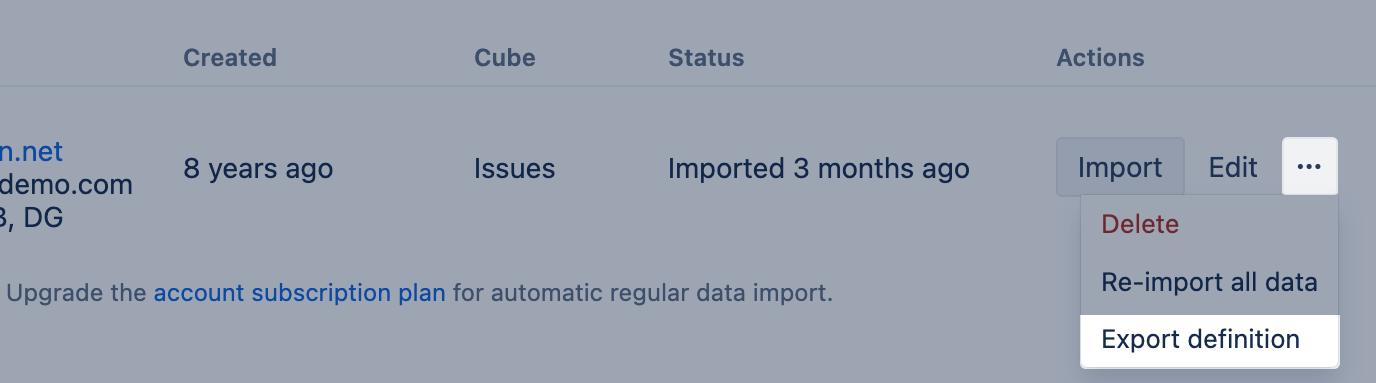Image resolution: width=1376 pixels, height=383 pixels.
Task: Click the 8 years ago created date
Action: coord(258,168)
